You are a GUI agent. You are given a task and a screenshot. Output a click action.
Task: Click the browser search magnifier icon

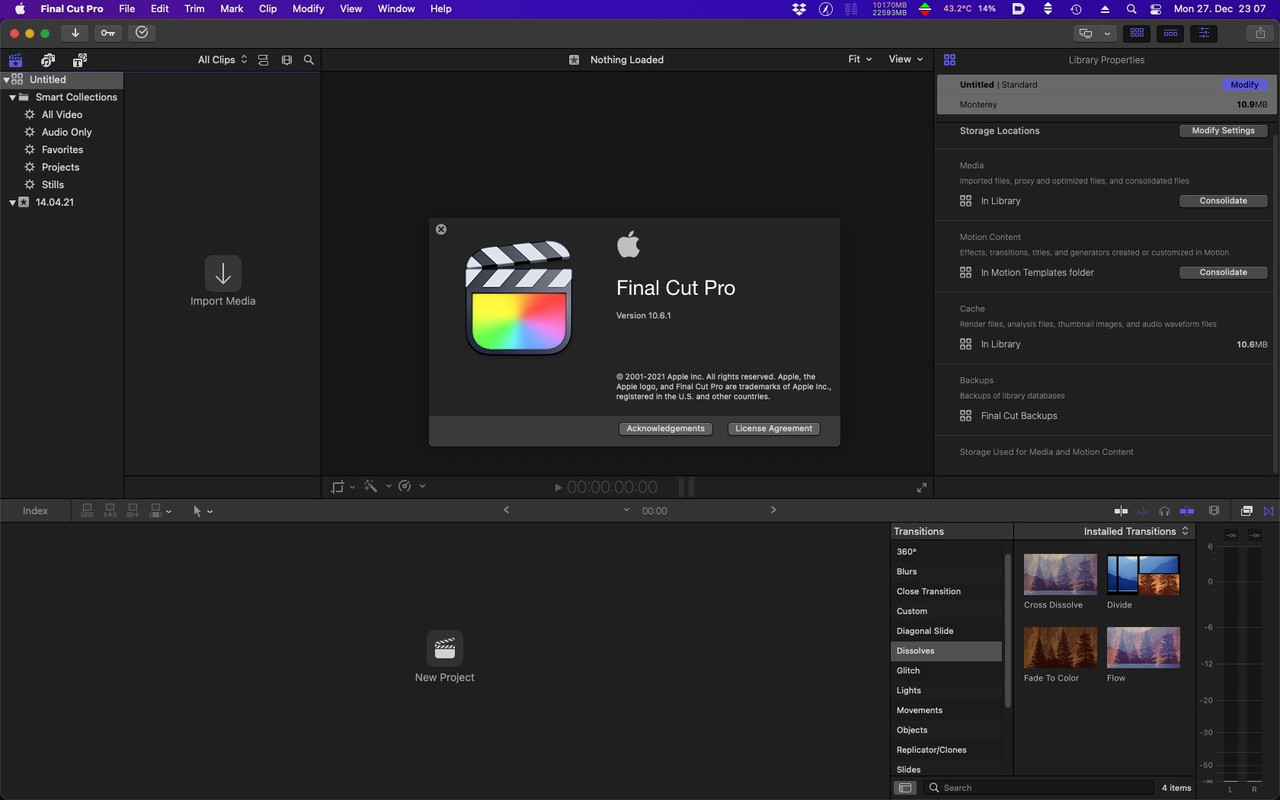[x=309, y=60]
